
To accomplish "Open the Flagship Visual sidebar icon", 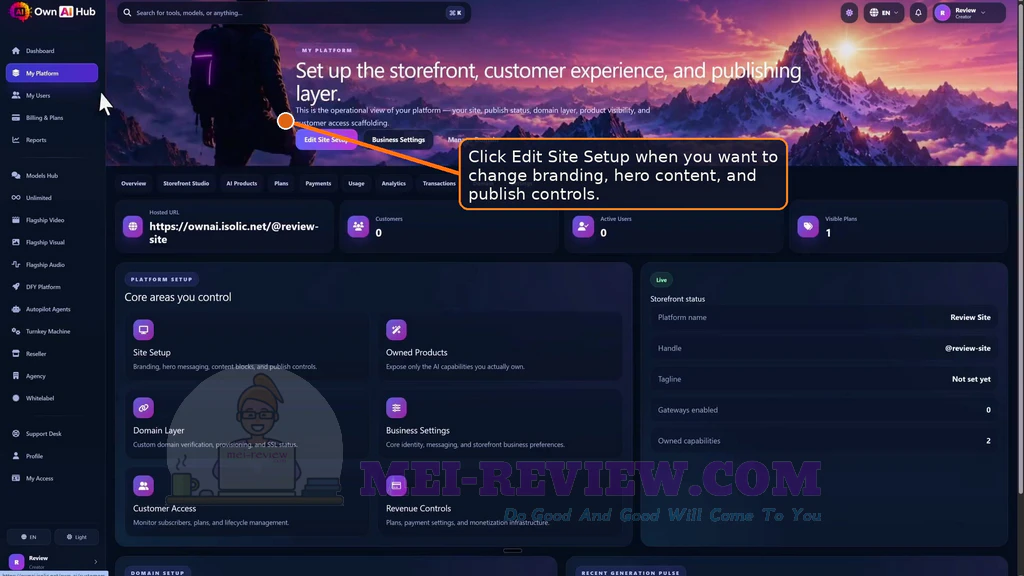I will tap(16, 242).
